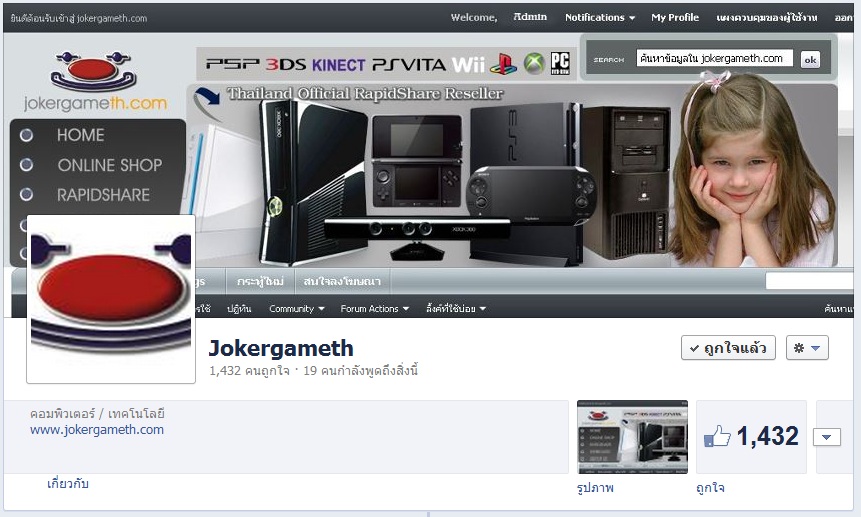Click the กระทู้ใหม่ tab in cover
The image size is (861, 517).
tap(260, 282)
